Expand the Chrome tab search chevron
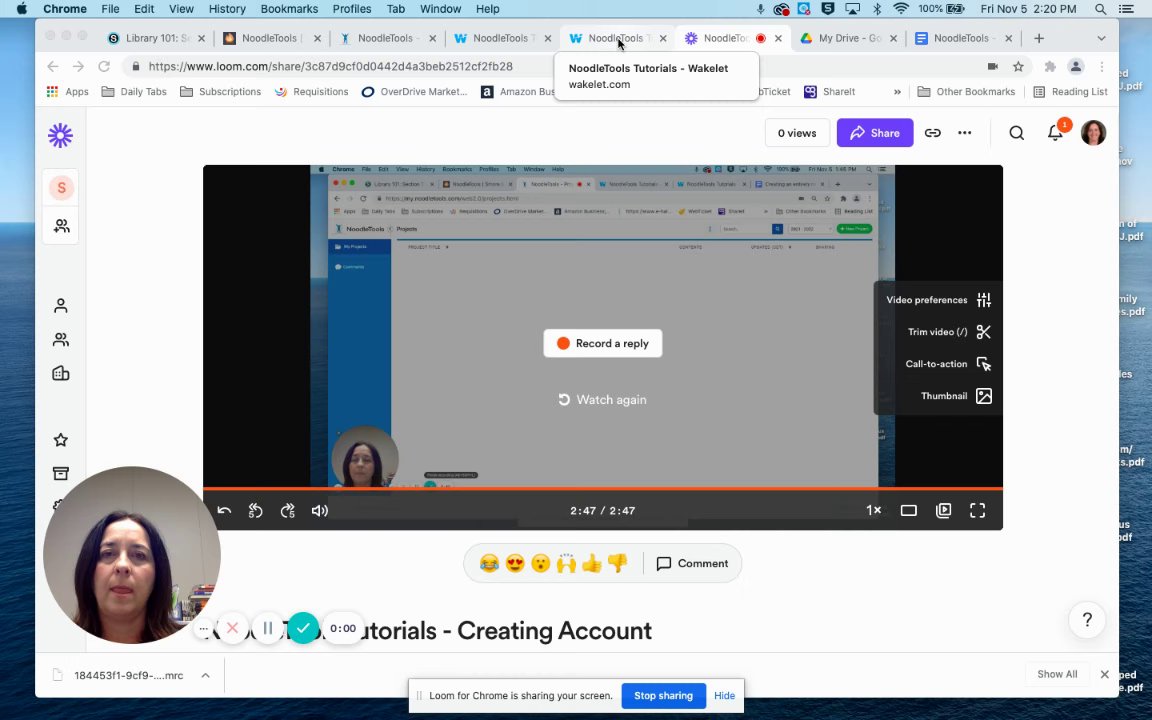The height and width of the screenshot is (720, 1152). click(x=1101, y=38)
